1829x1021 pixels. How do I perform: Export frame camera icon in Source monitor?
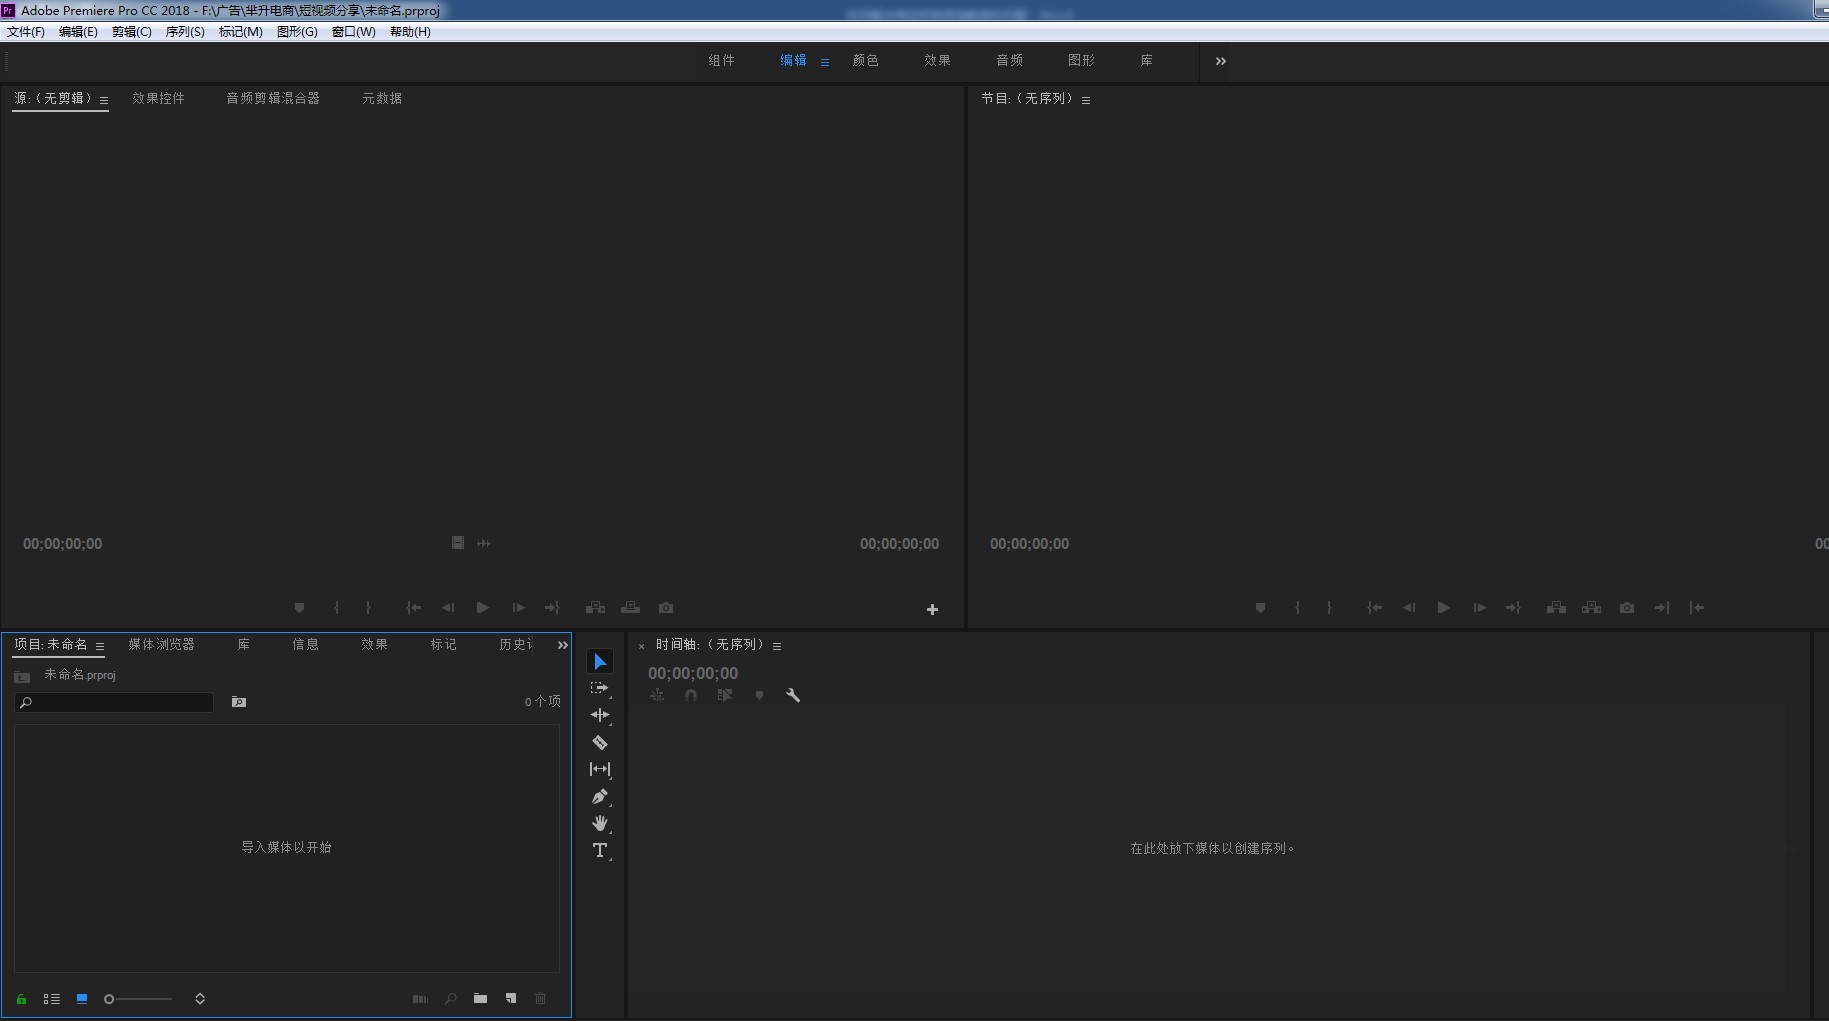click(x=666, y=608)
